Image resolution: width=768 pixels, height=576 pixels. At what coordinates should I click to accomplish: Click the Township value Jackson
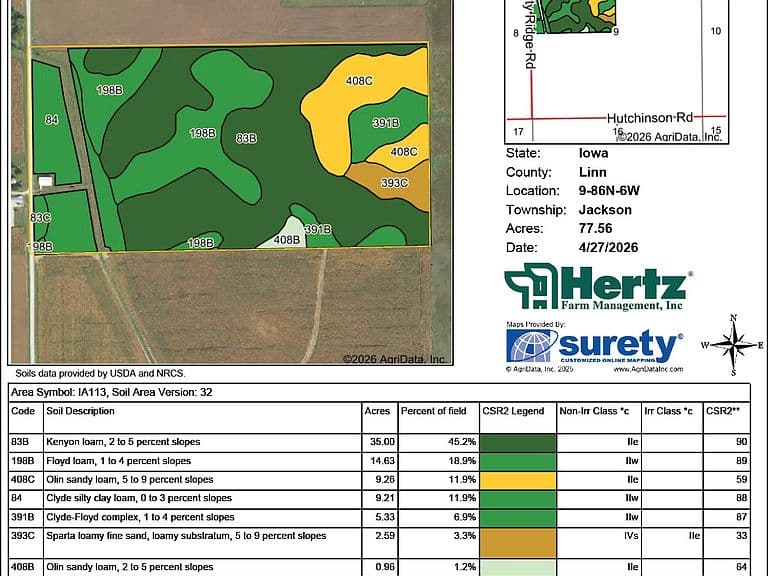(x=605, y=210)
